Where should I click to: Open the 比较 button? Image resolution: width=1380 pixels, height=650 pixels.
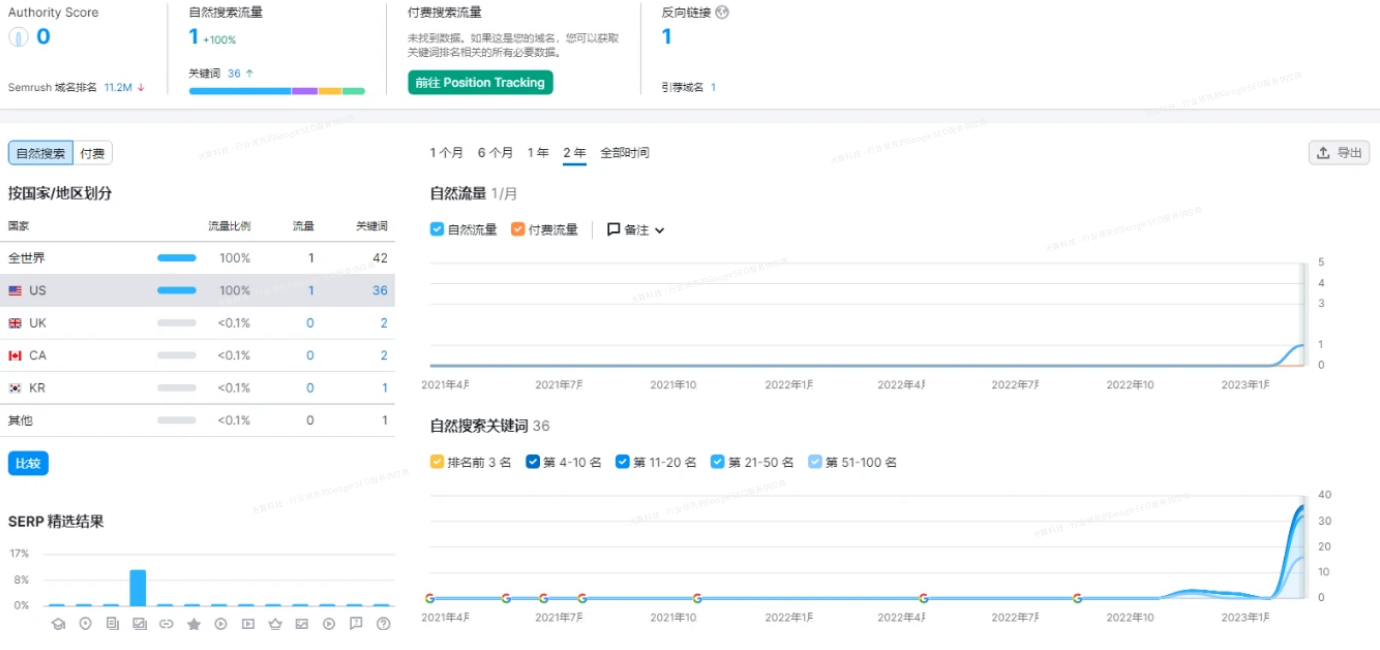point(28,463)
